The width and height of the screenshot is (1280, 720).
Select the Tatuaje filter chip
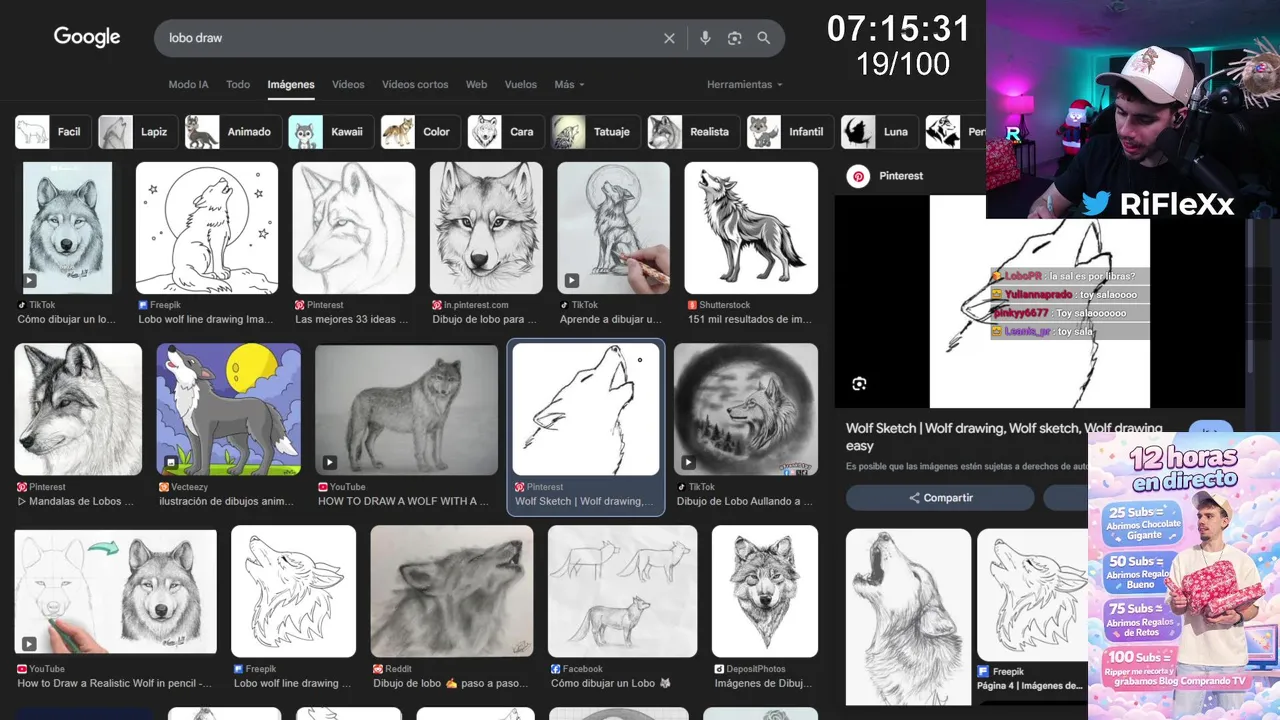(596, 132)
